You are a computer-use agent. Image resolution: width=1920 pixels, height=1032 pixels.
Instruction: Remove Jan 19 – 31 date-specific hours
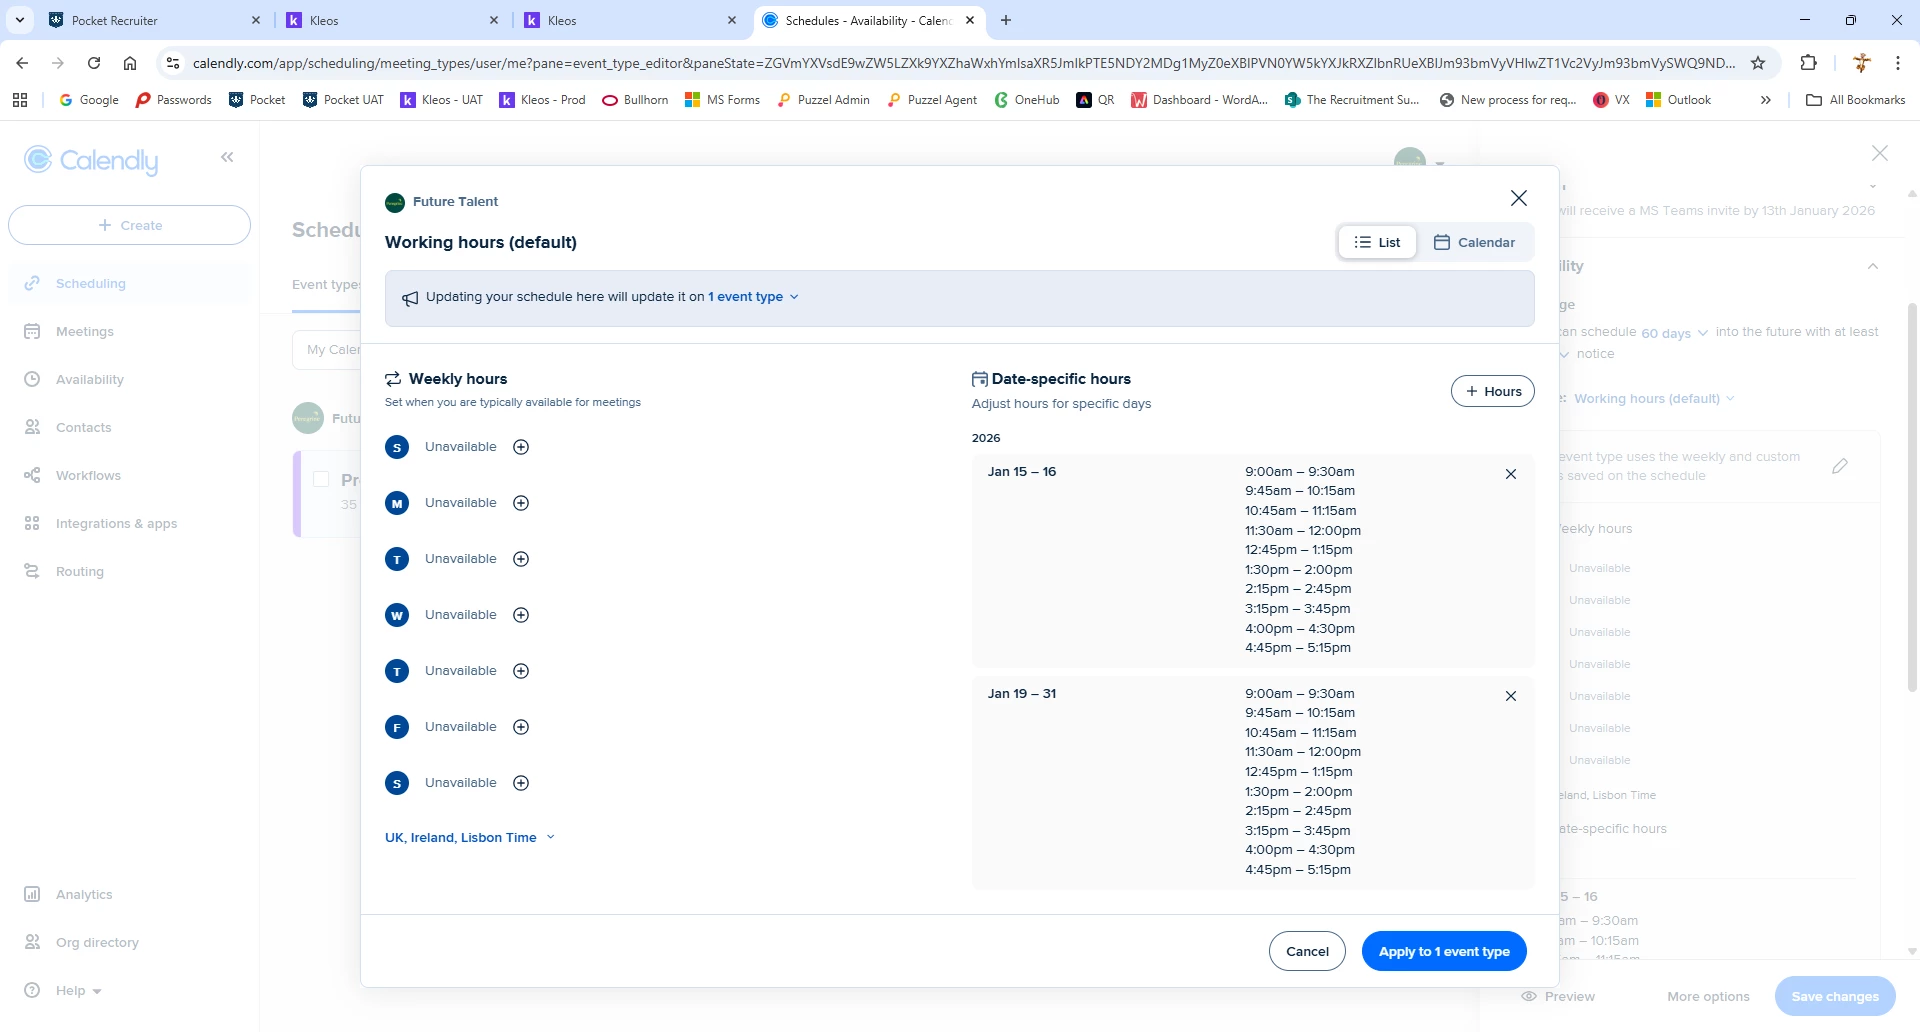point(1511,696)
